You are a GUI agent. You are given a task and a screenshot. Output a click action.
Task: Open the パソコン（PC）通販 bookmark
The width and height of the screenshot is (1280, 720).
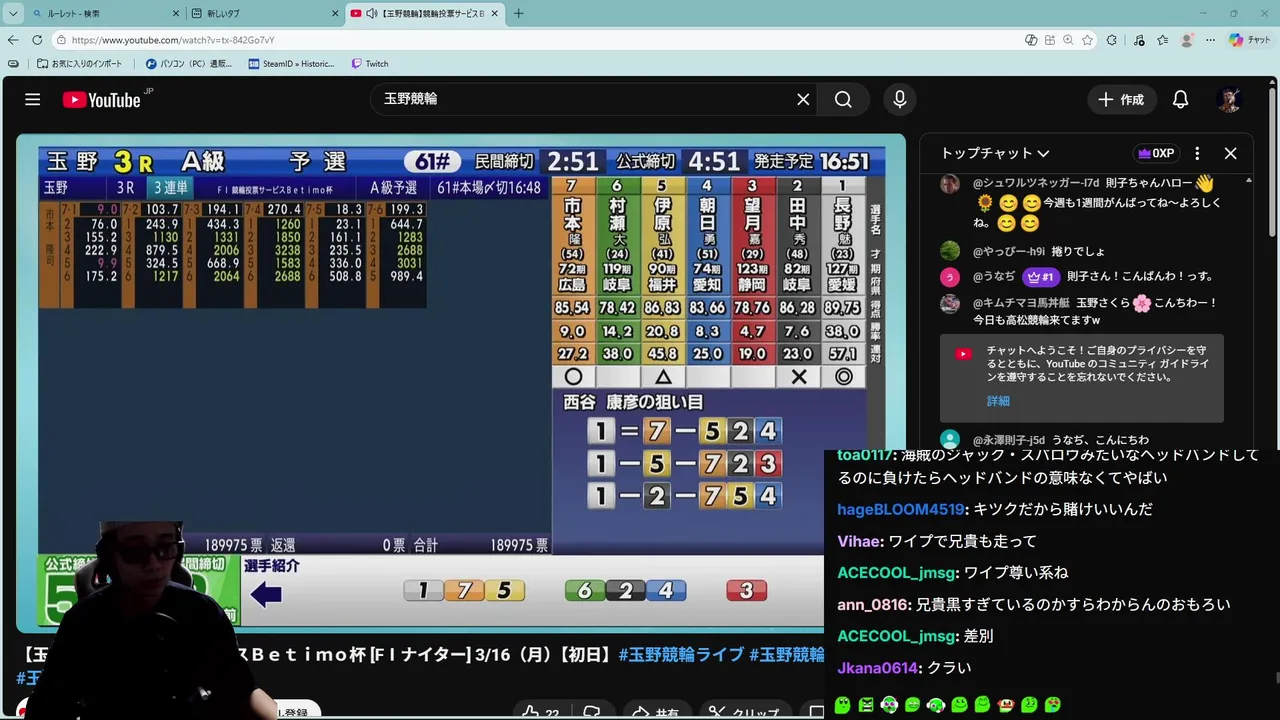pyautogui.click(x=189, y=64)
